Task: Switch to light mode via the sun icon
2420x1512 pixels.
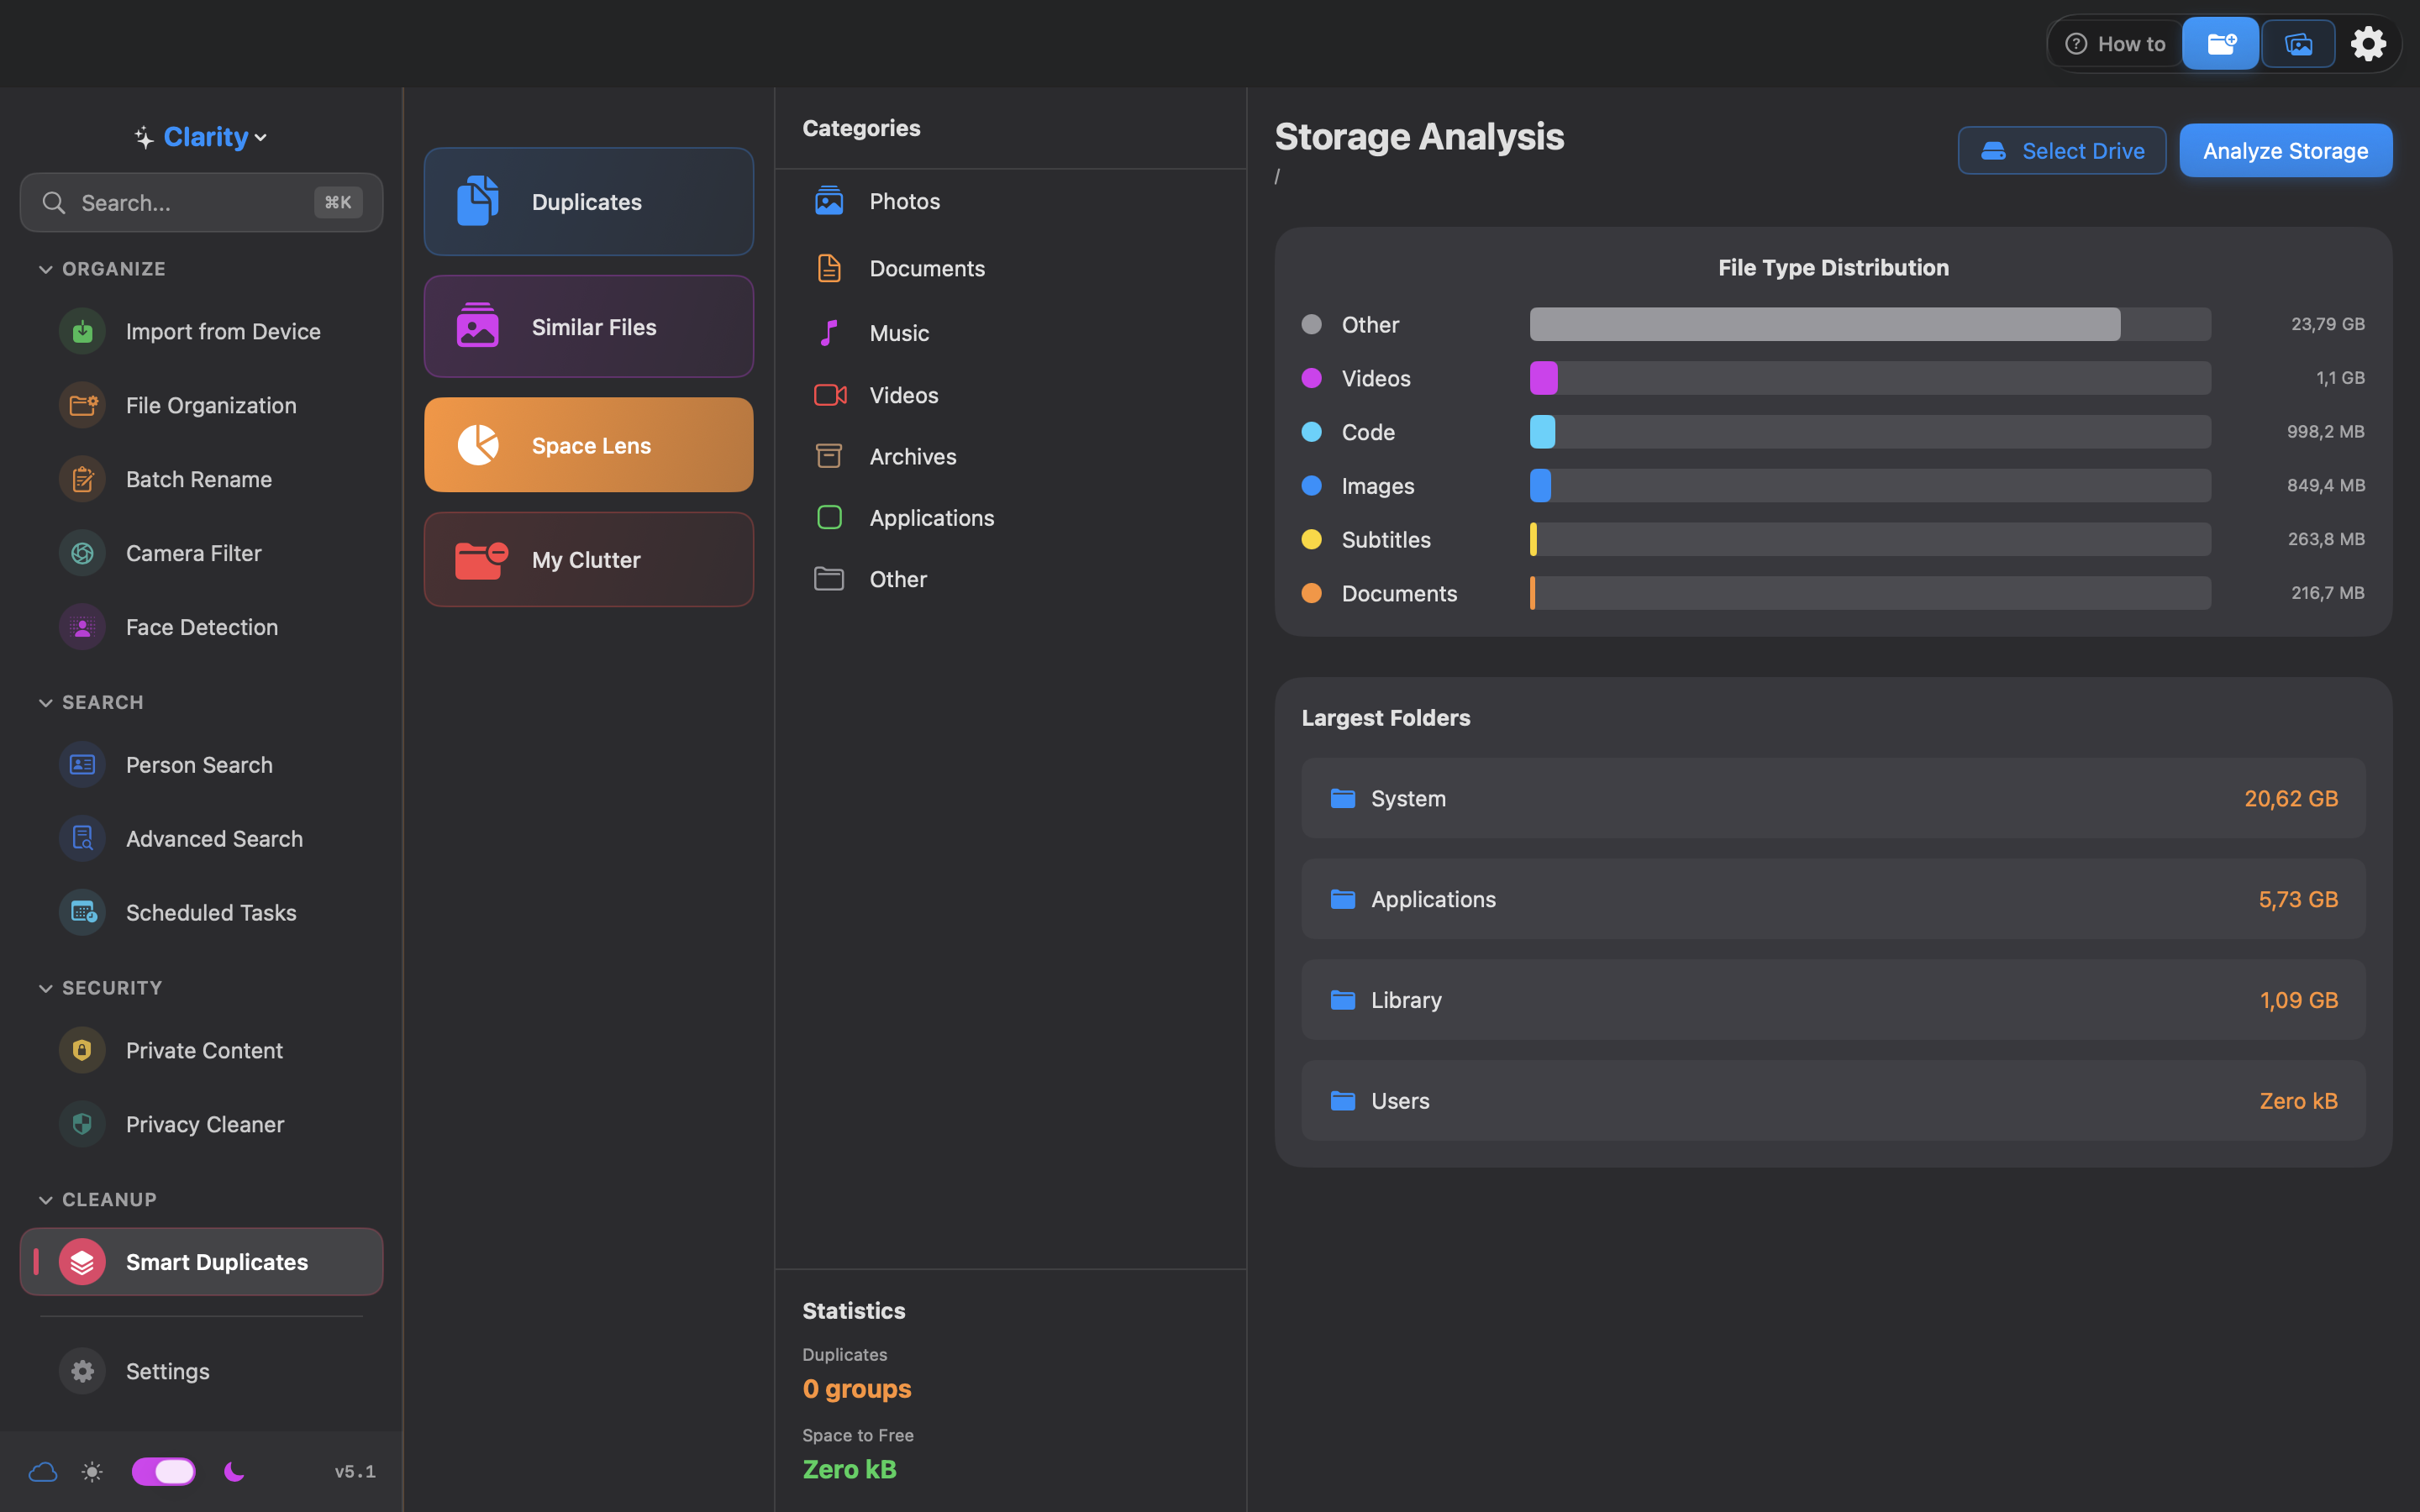Action: click(x=92, y=1470)
